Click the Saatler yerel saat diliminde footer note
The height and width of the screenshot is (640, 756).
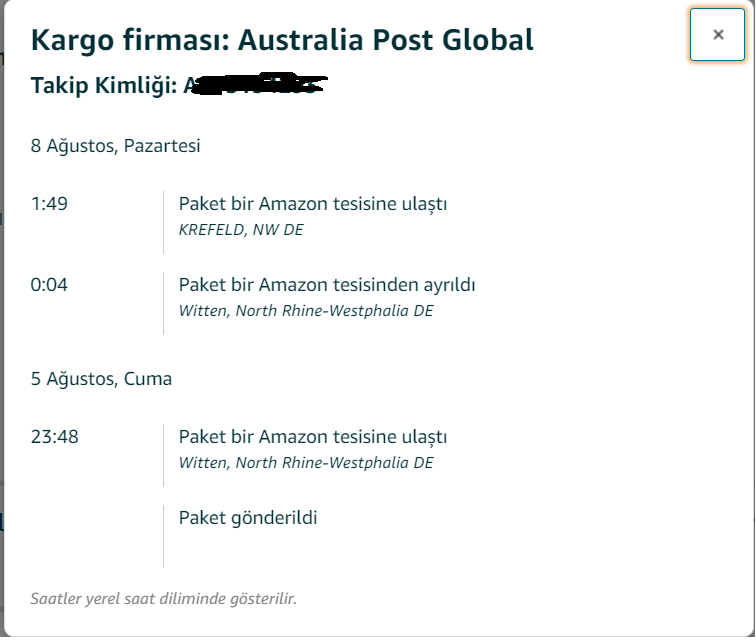(163, 599)
